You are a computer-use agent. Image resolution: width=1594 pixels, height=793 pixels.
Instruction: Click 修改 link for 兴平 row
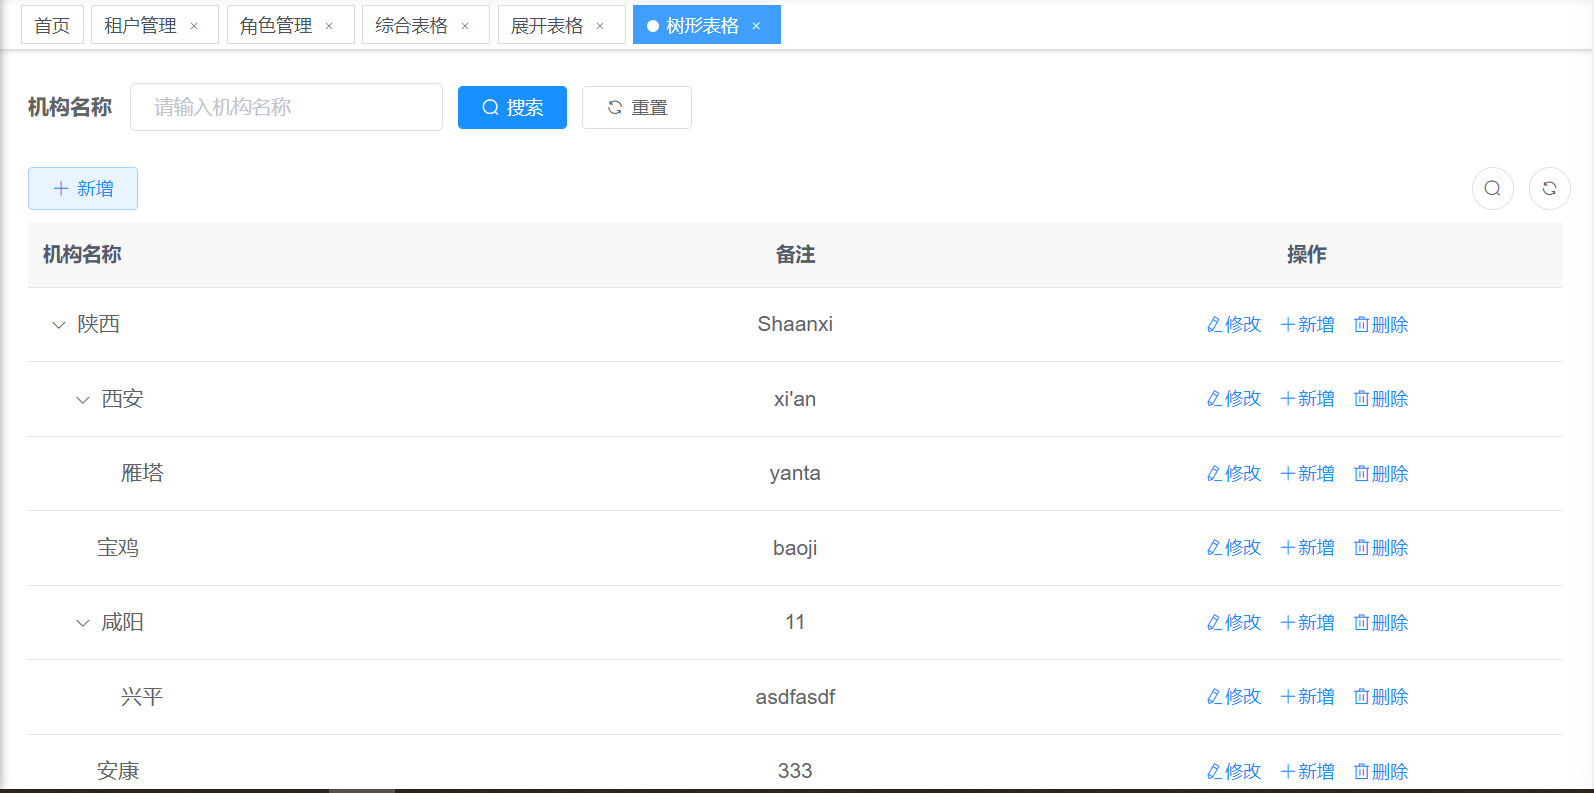point(1233,696)
